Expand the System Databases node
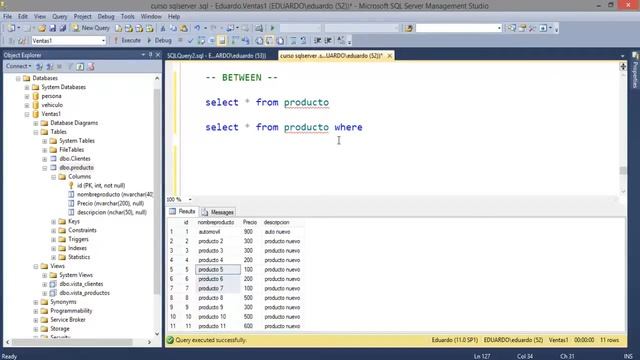The width and height of the screenshot is (640, 360). 27,87
